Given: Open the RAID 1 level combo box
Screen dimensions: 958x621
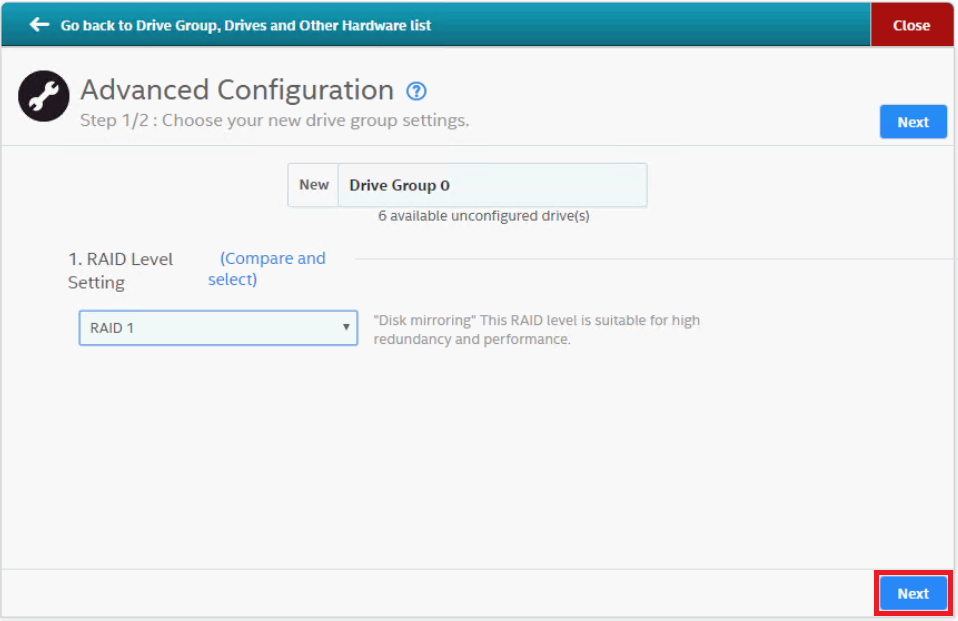Looking at the screenshot, I should tap(218, 327).
